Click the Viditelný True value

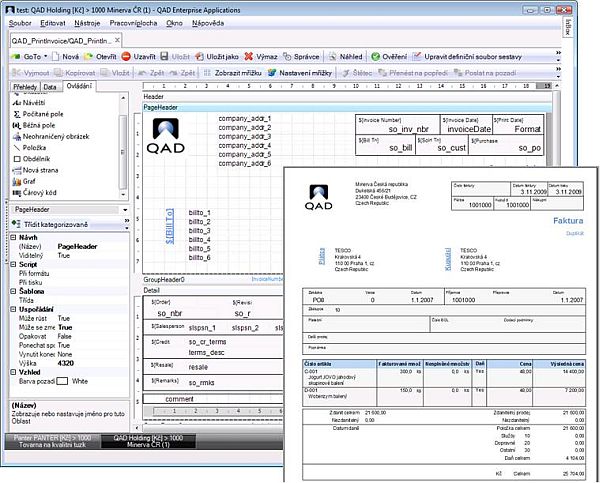coord(64,255)
